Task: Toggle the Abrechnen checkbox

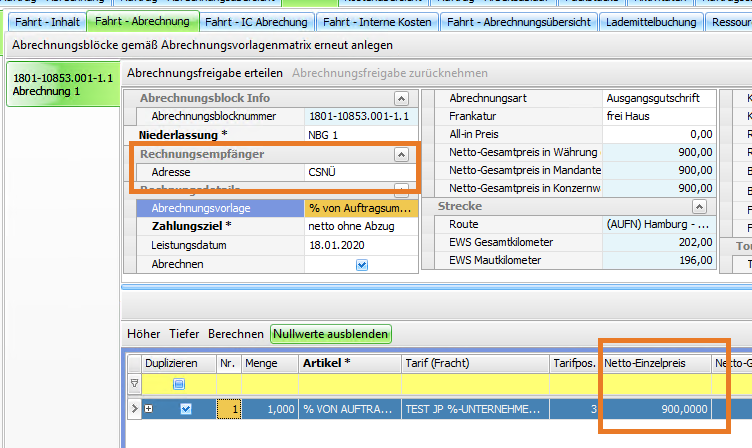Action: [361, 264]
